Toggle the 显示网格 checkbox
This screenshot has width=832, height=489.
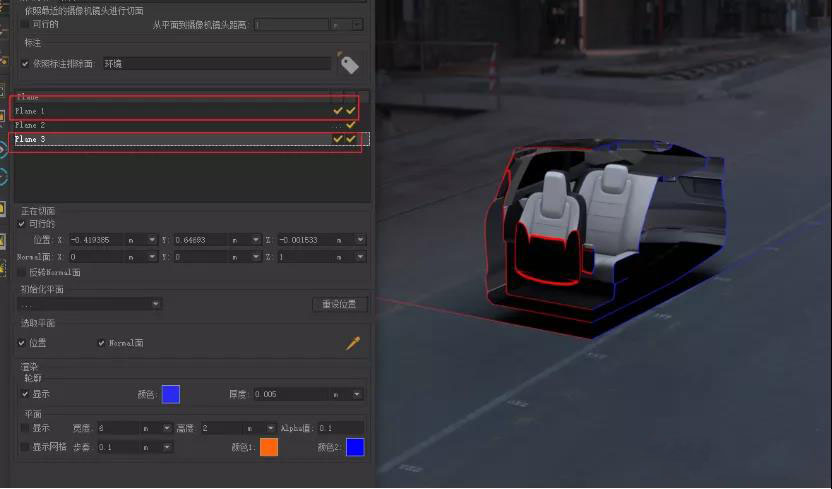pos(25,447)
